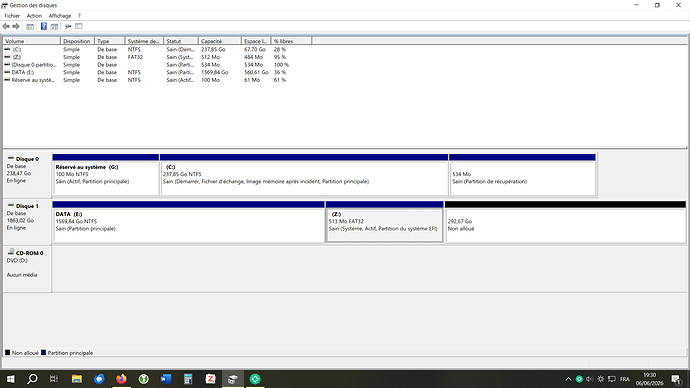Sort by the Type column header
Screen dimensions: 690x388
pyautogui.click(x=110, y=41)
